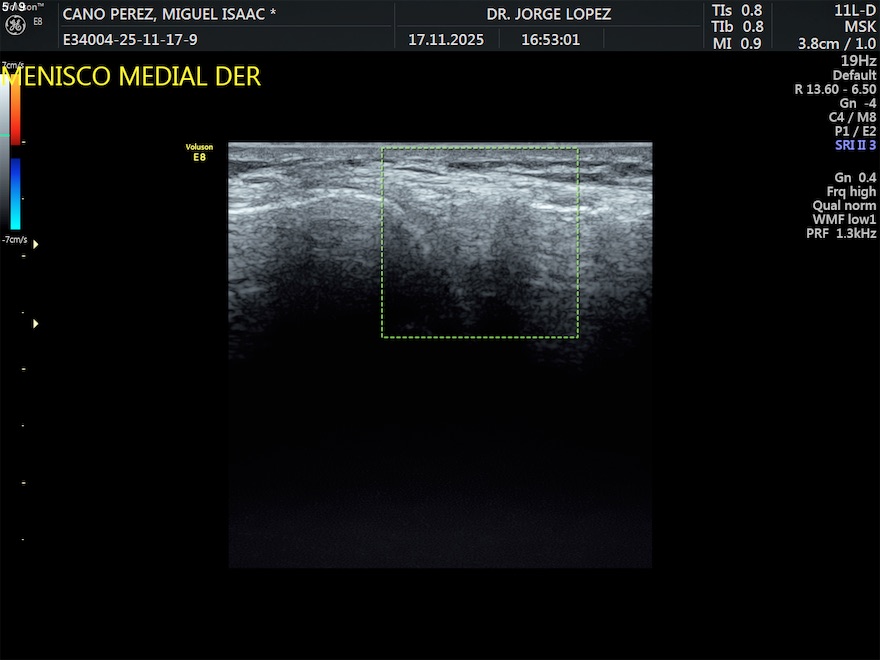Click the exam ID E34004-25-11-17-9
This screenshot has width=880, height=660.
[130, 41]
